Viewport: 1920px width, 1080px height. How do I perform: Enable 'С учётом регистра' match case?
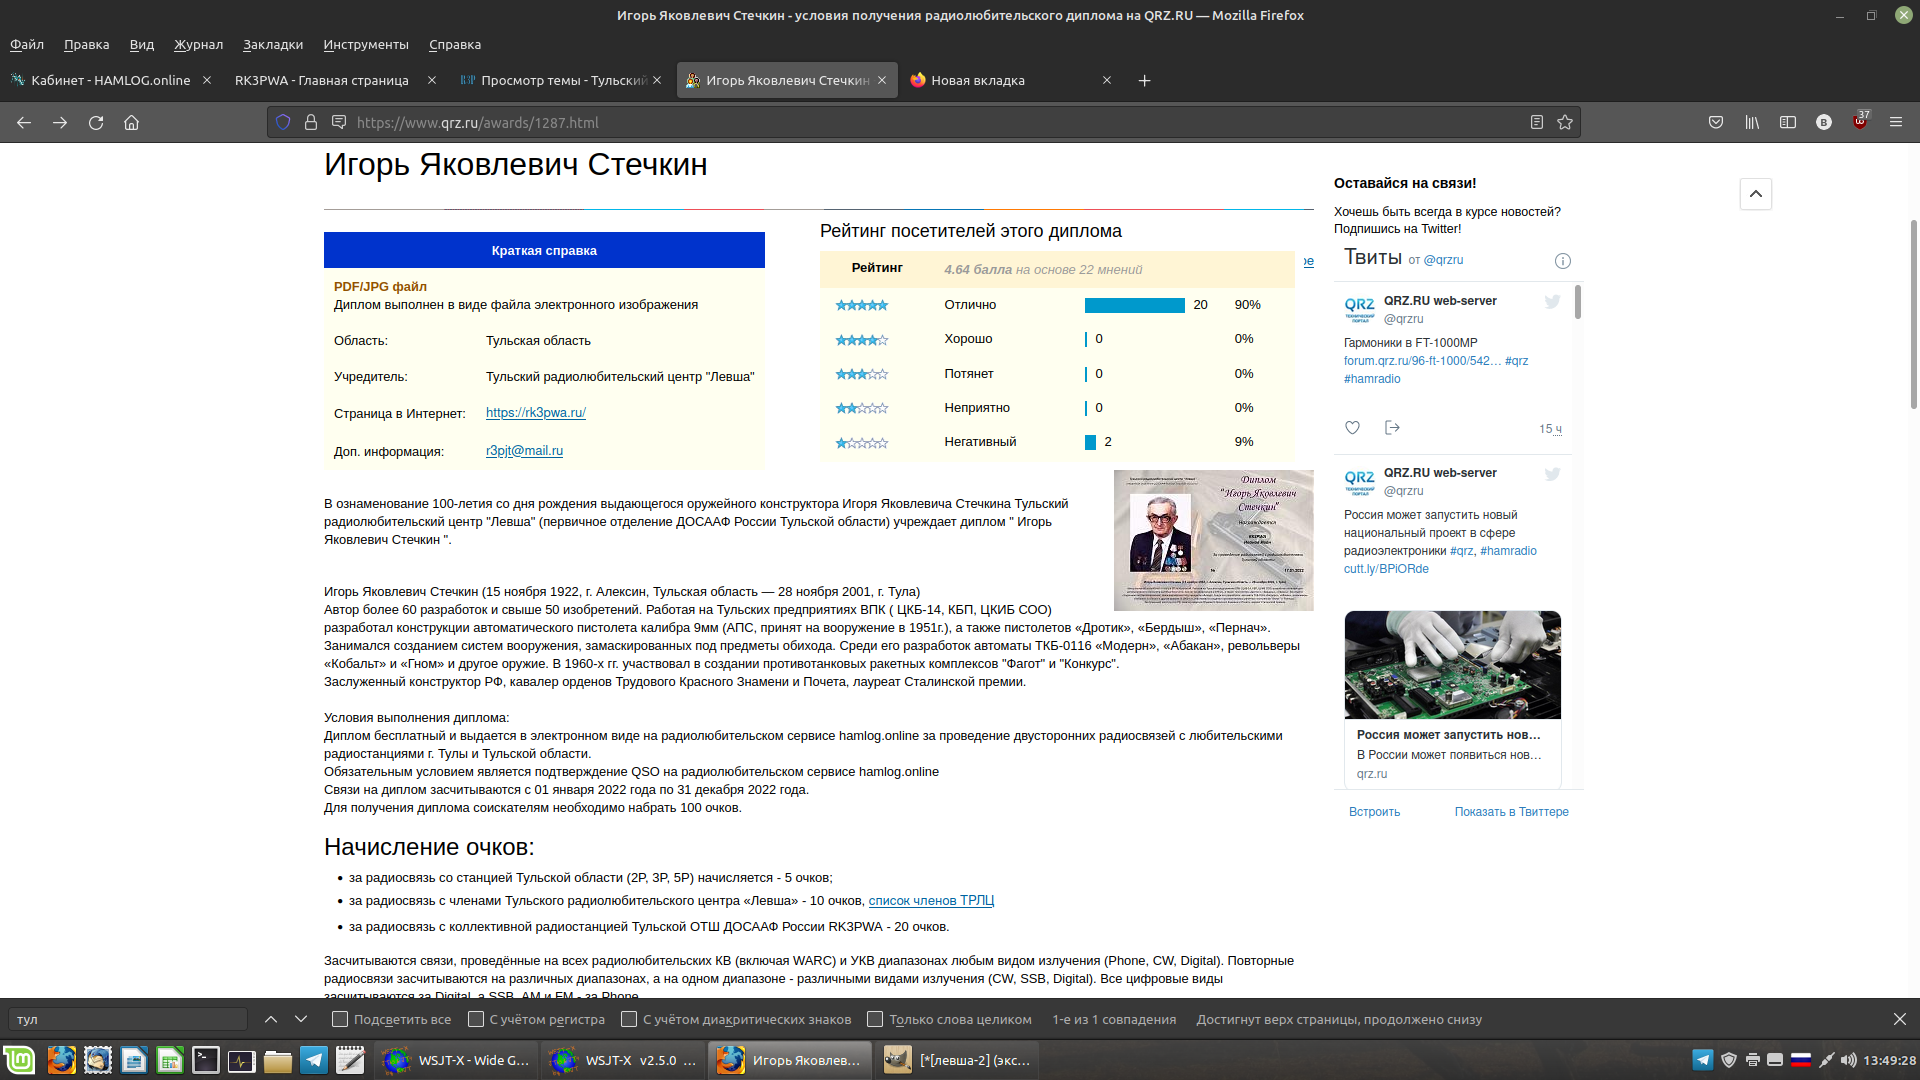point(476,1019)
